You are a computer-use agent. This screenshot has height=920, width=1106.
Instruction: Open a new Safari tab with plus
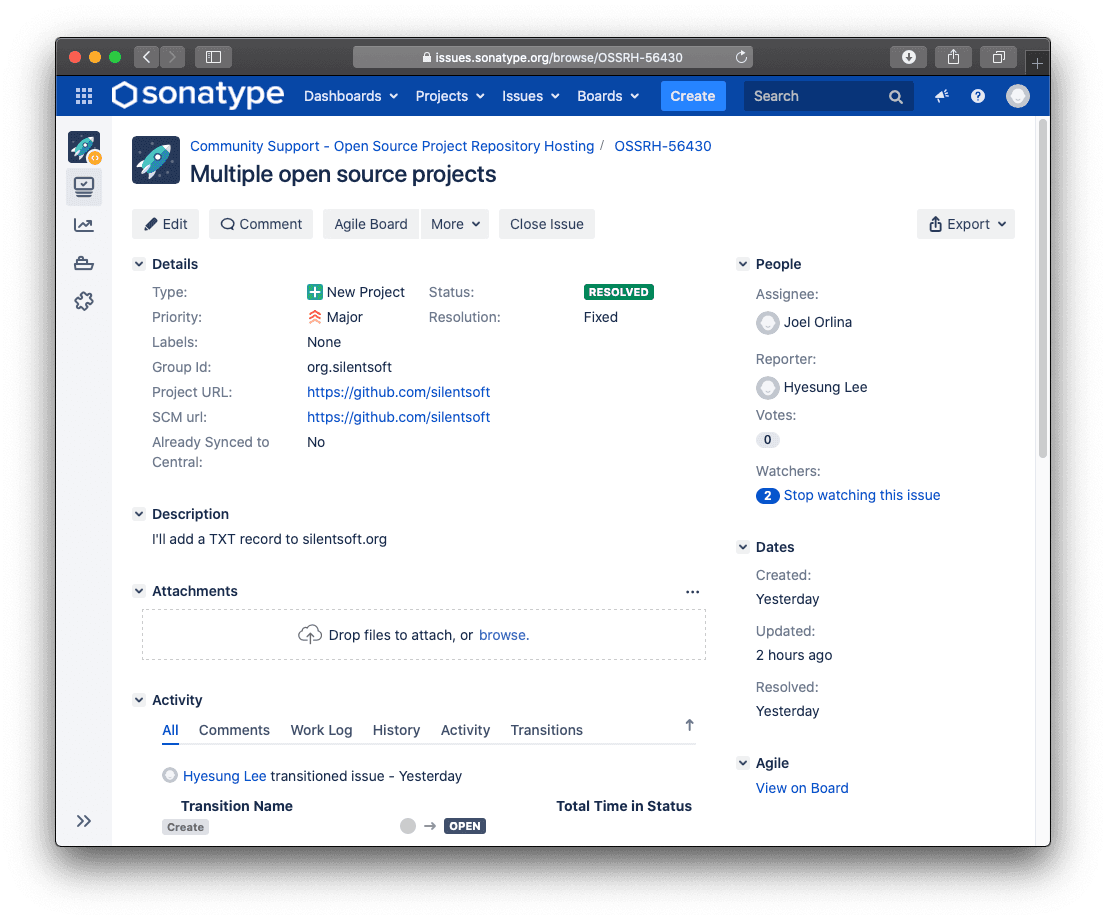coord(1037,63)
